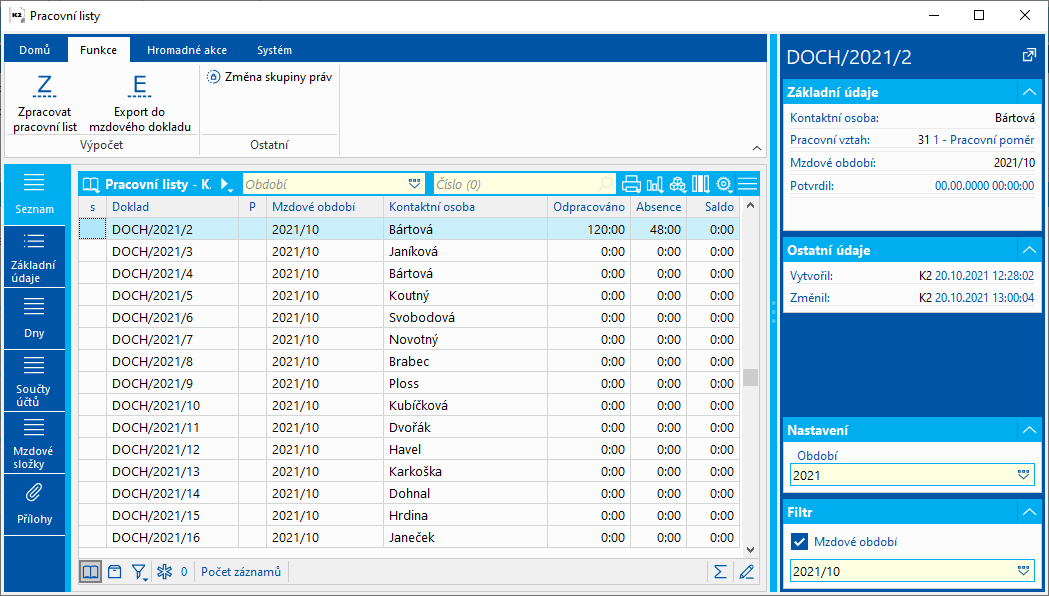Collapse the Filtr panel
Image resolution: width=1049 pixels, height=596 pixels.
1028,512
